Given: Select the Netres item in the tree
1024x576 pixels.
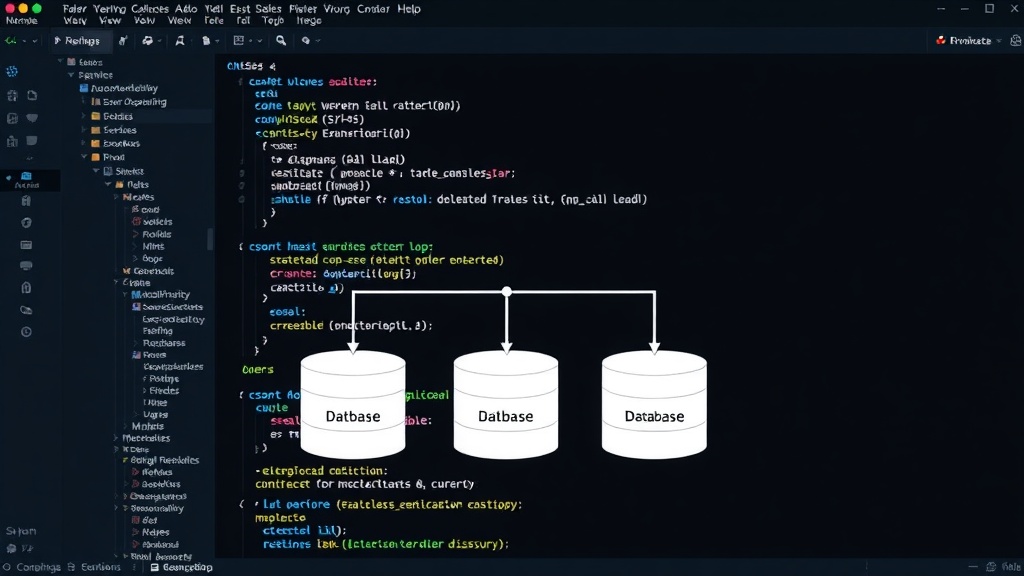Looking at the screenshot, I should [x=155, y=532].
